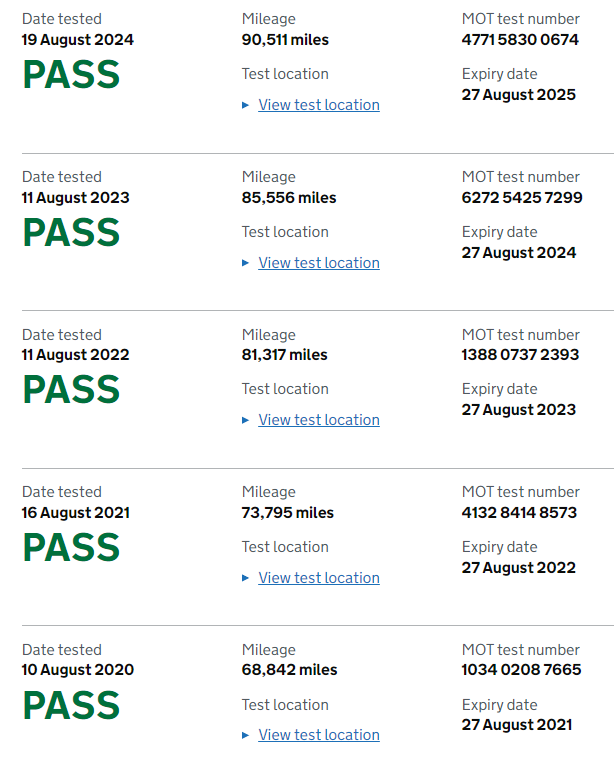Expand the triangle for the 2020 test location

tap(246, 735)
